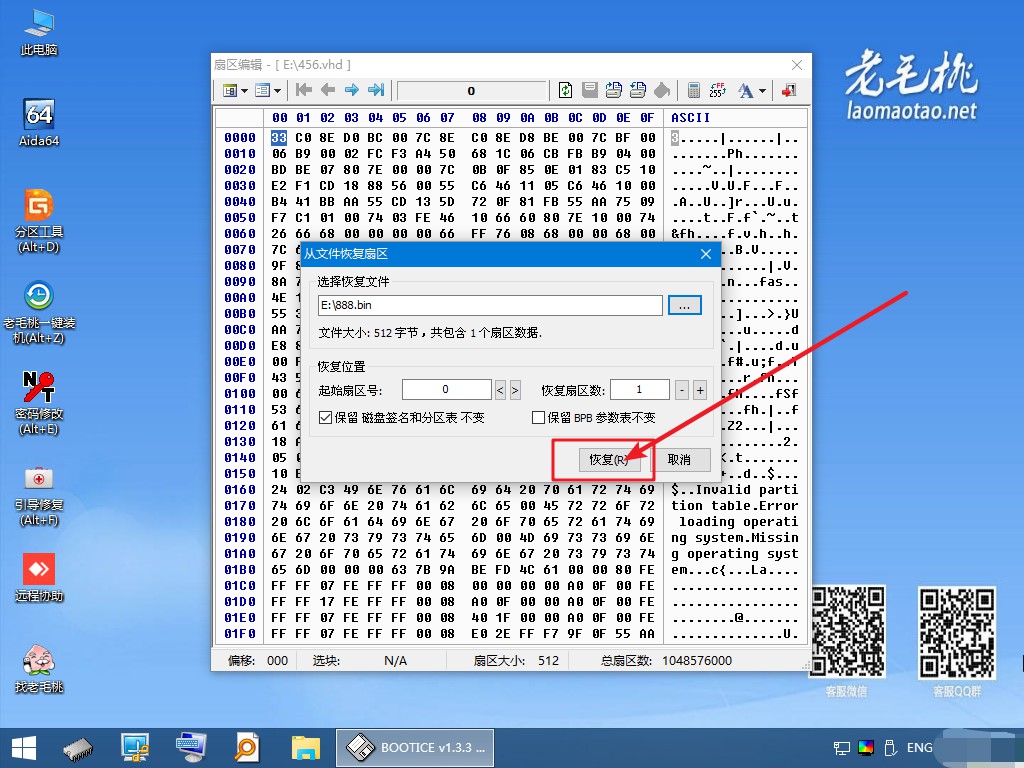Click the restore file path field E:\888.bin
The height and width of the screenshot is (768, 1024).
(x=490, y=305)
